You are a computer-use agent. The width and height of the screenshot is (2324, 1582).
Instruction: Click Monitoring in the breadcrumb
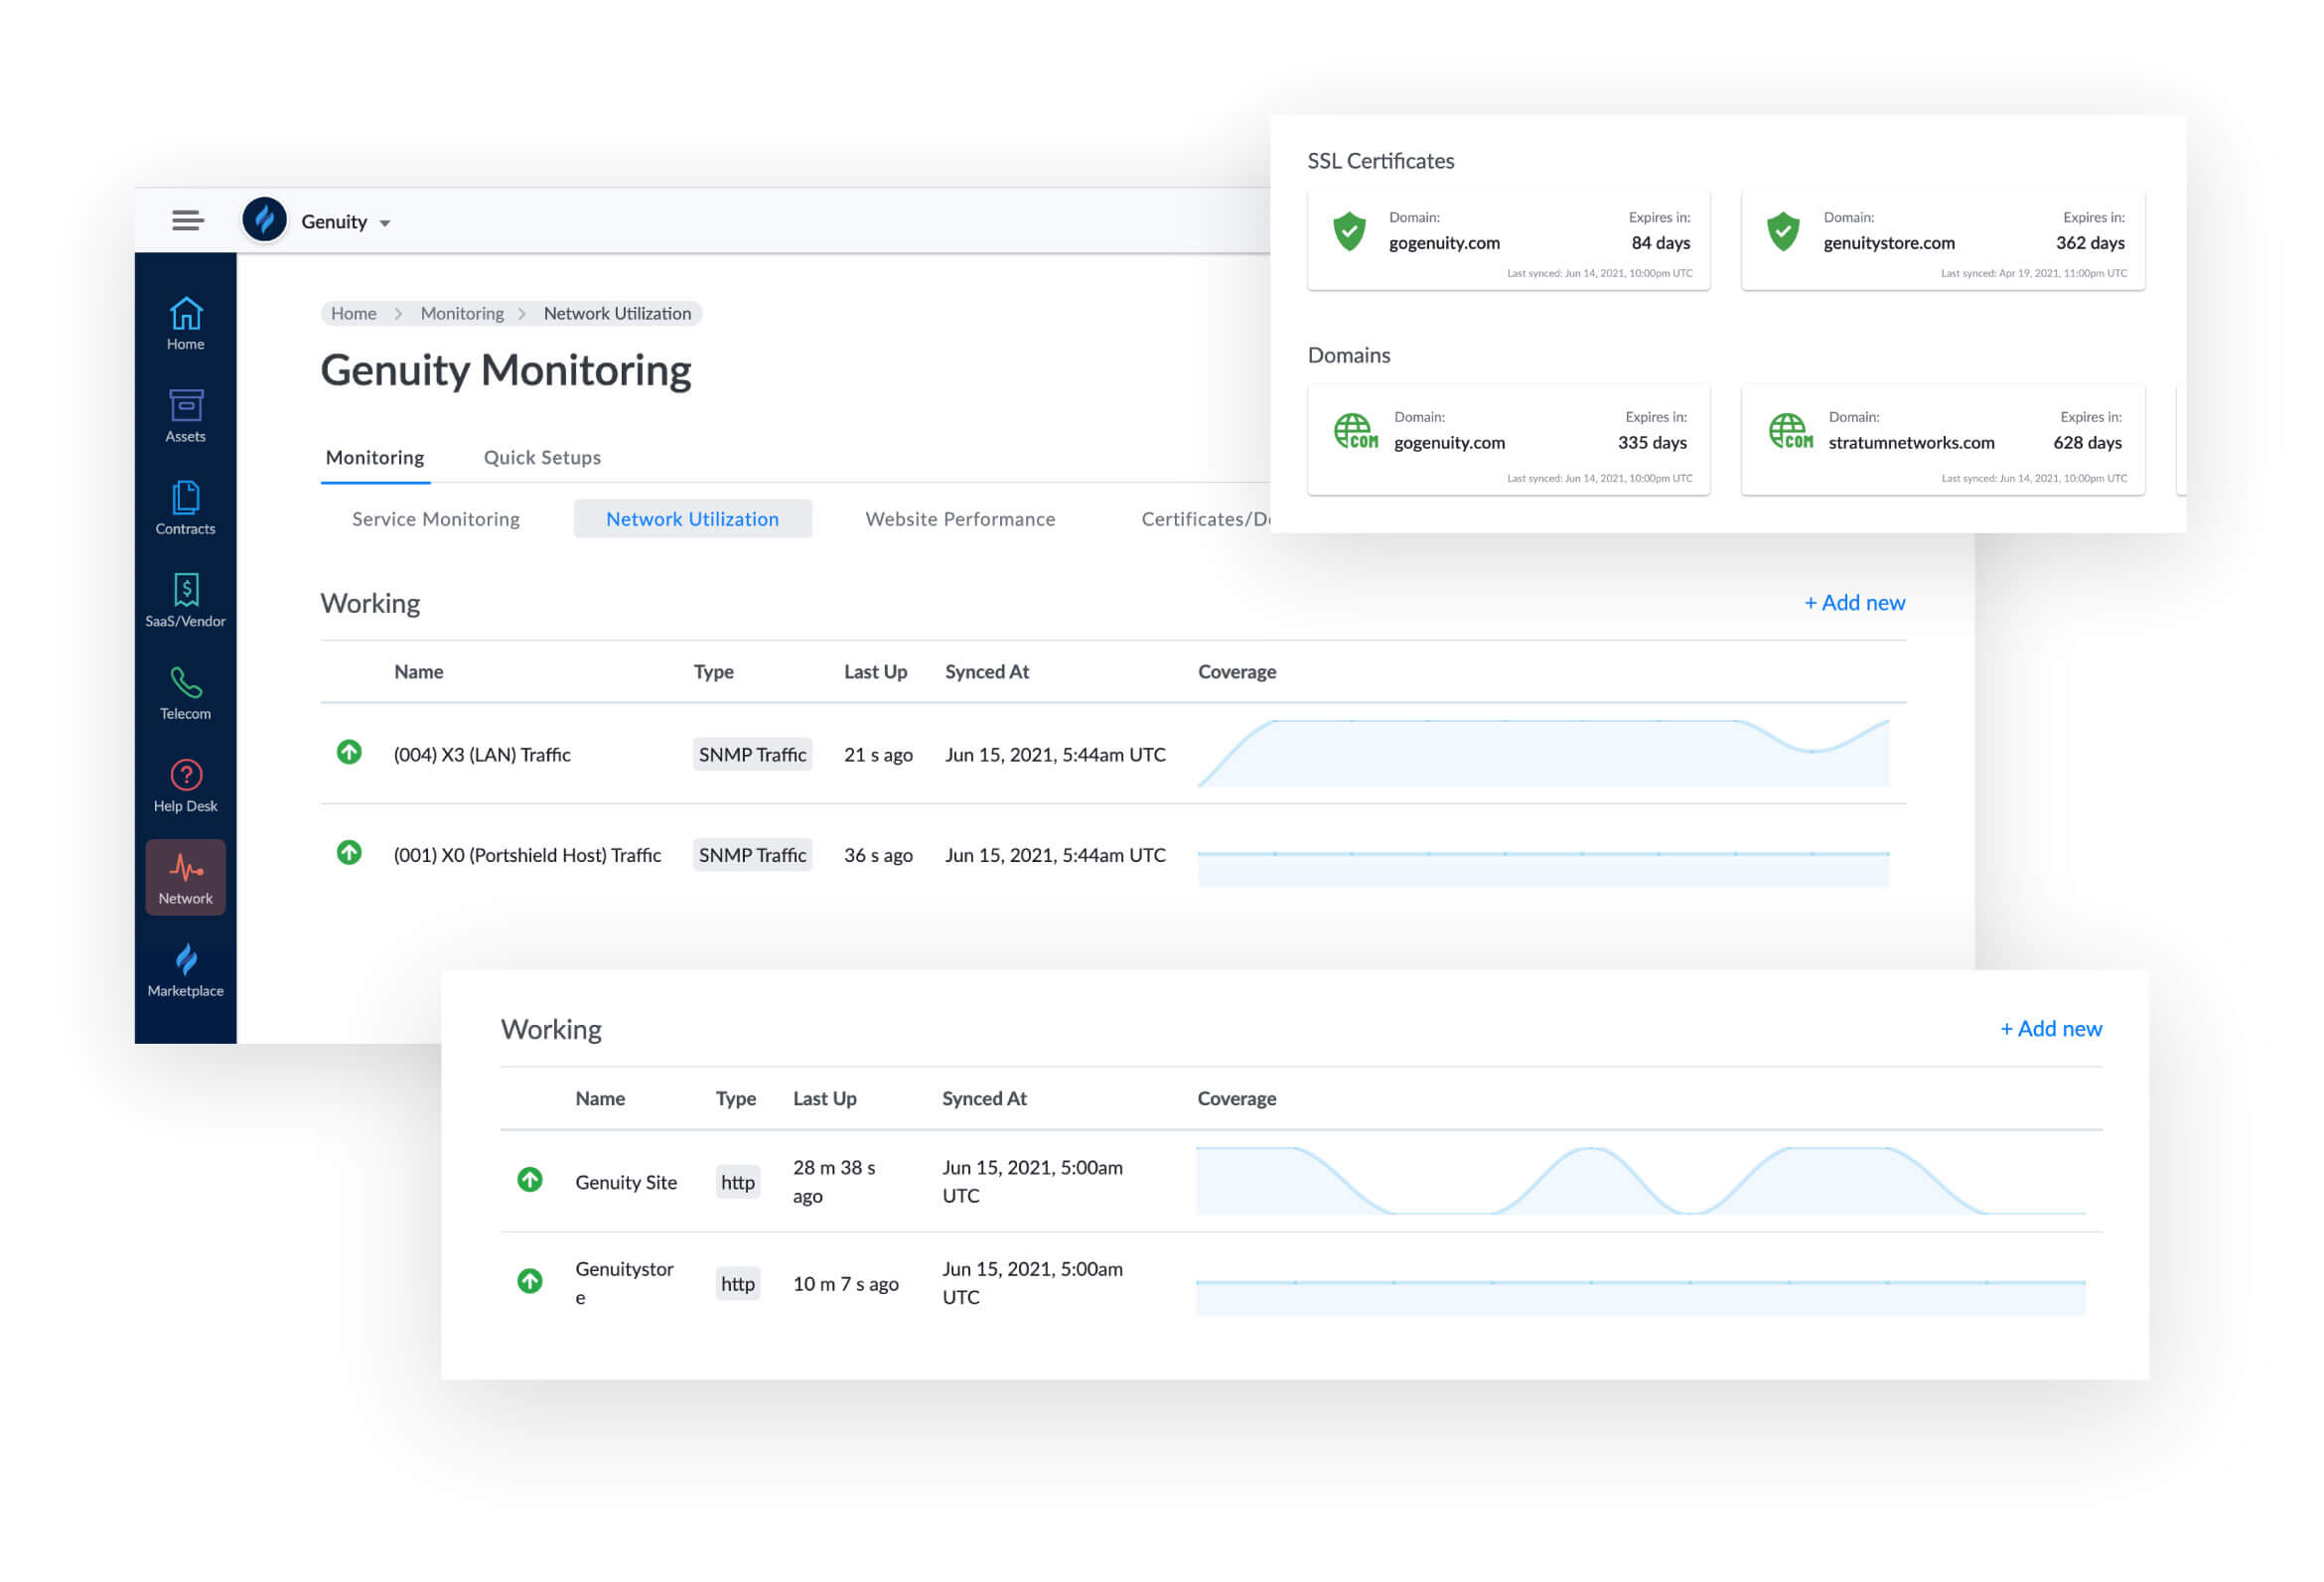(462, 313)
